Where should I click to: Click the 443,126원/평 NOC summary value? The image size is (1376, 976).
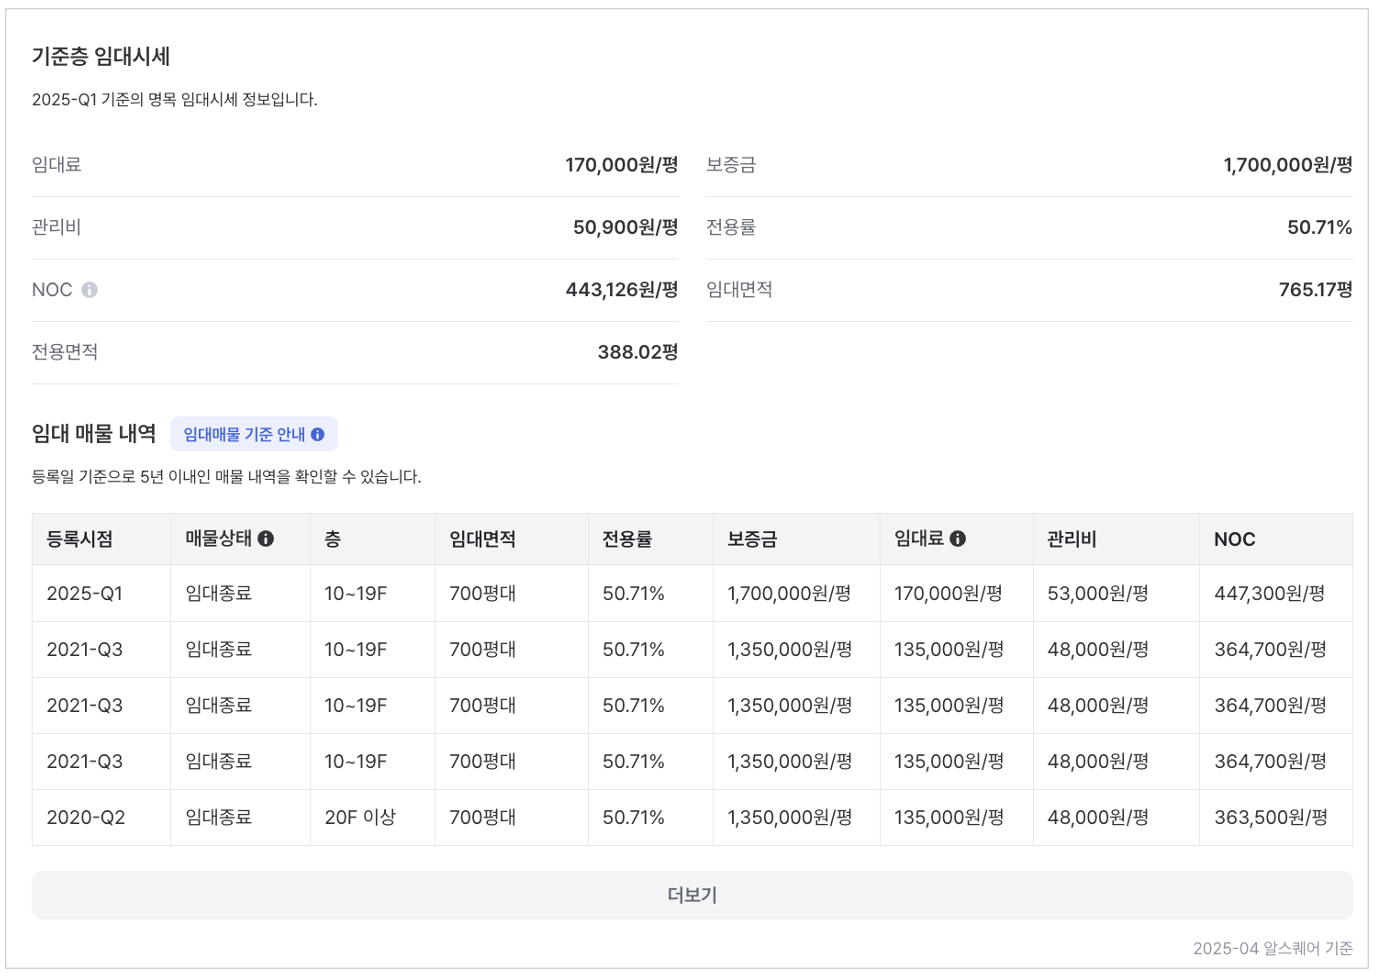pyautogui.click(x=621, y=290)
